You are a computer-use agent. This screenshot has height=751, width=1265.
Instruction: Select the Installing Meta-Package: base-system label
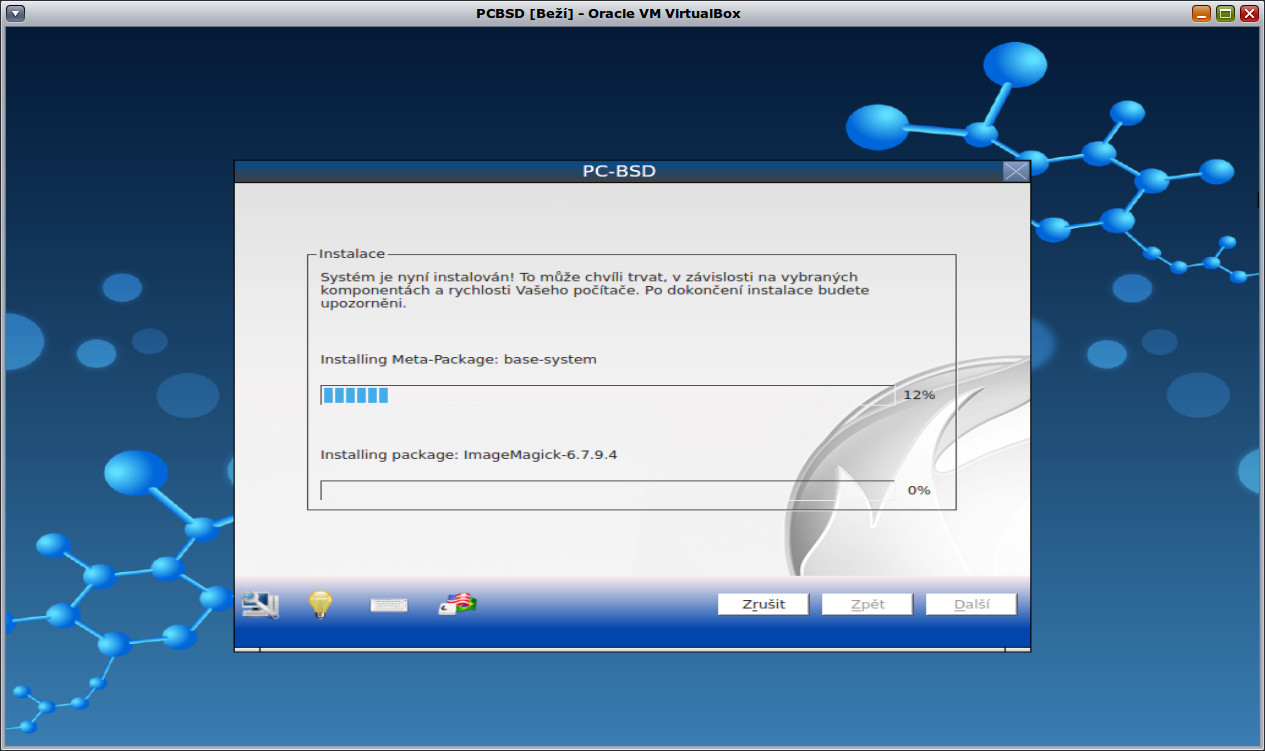tap(457, 359)
